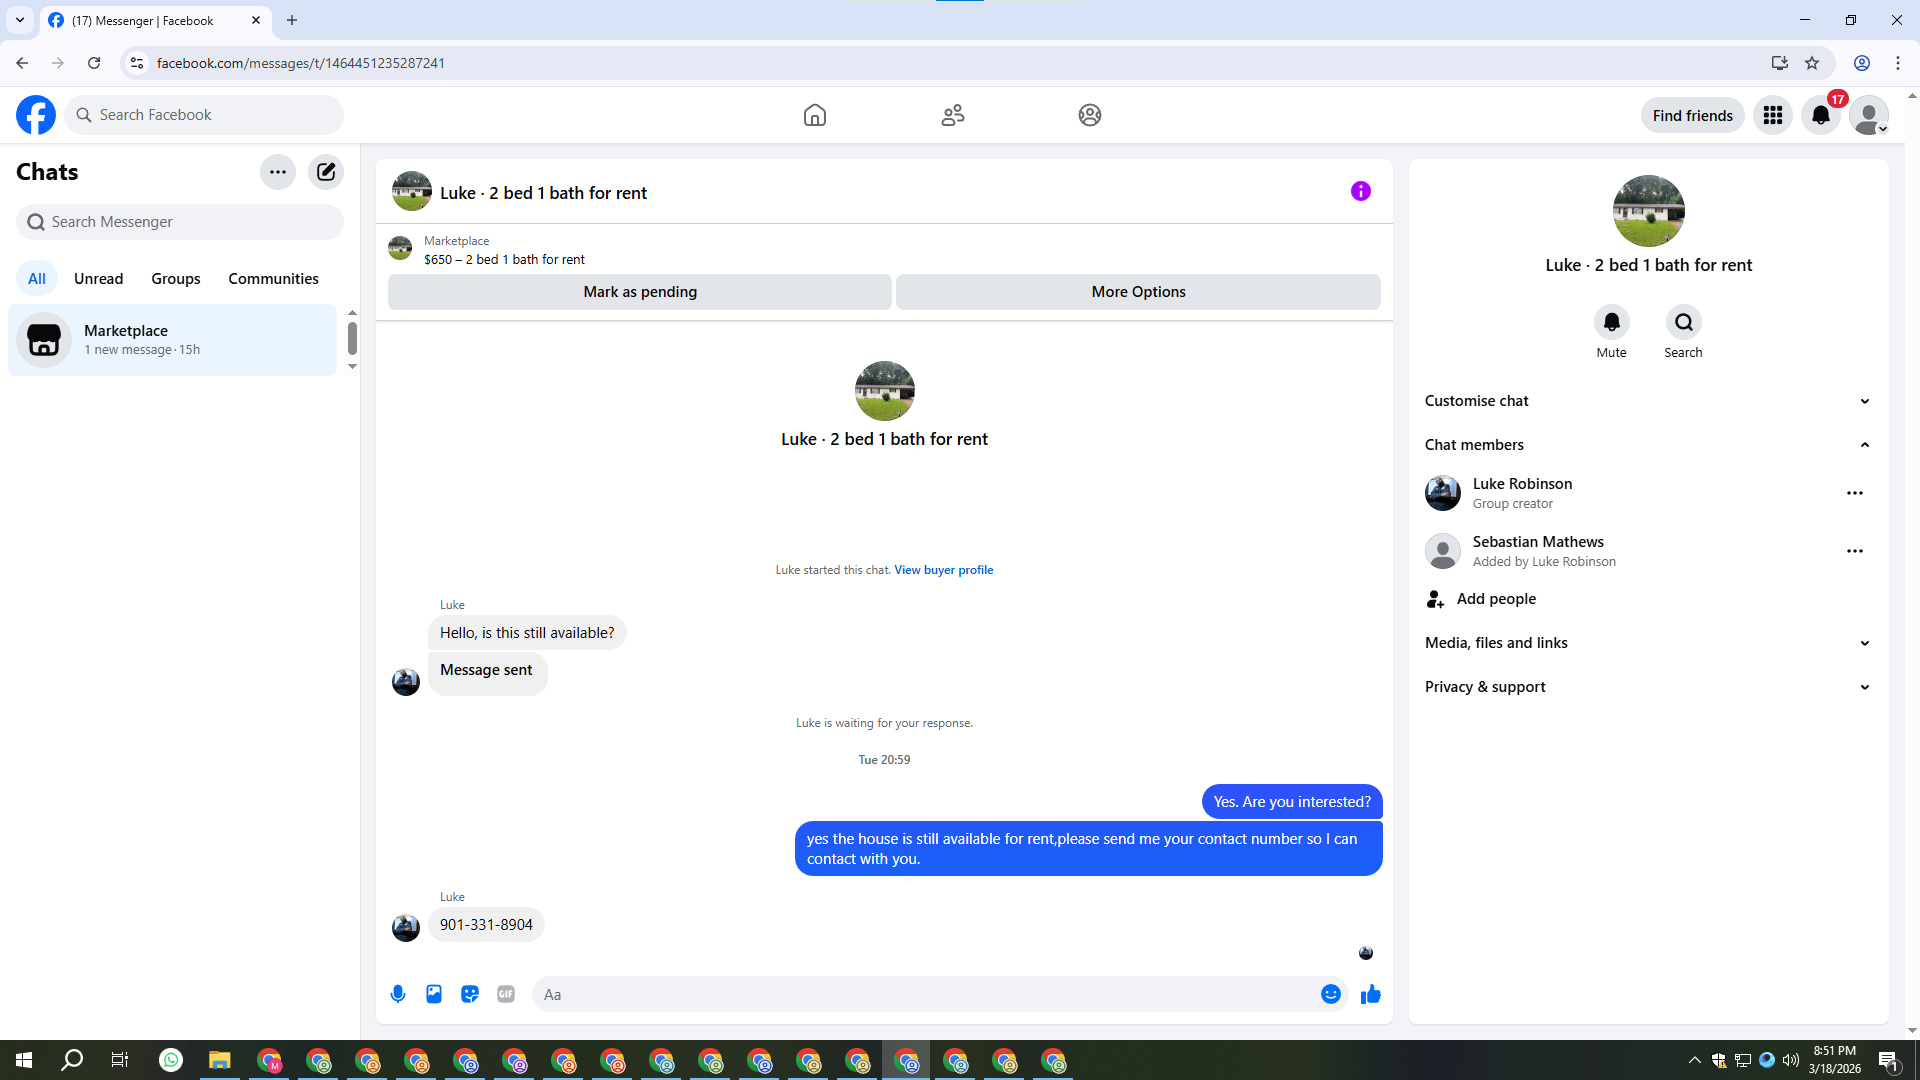Click the message text input field
The width and height of the screenshot is (1920, 1080).
[925, 994]
